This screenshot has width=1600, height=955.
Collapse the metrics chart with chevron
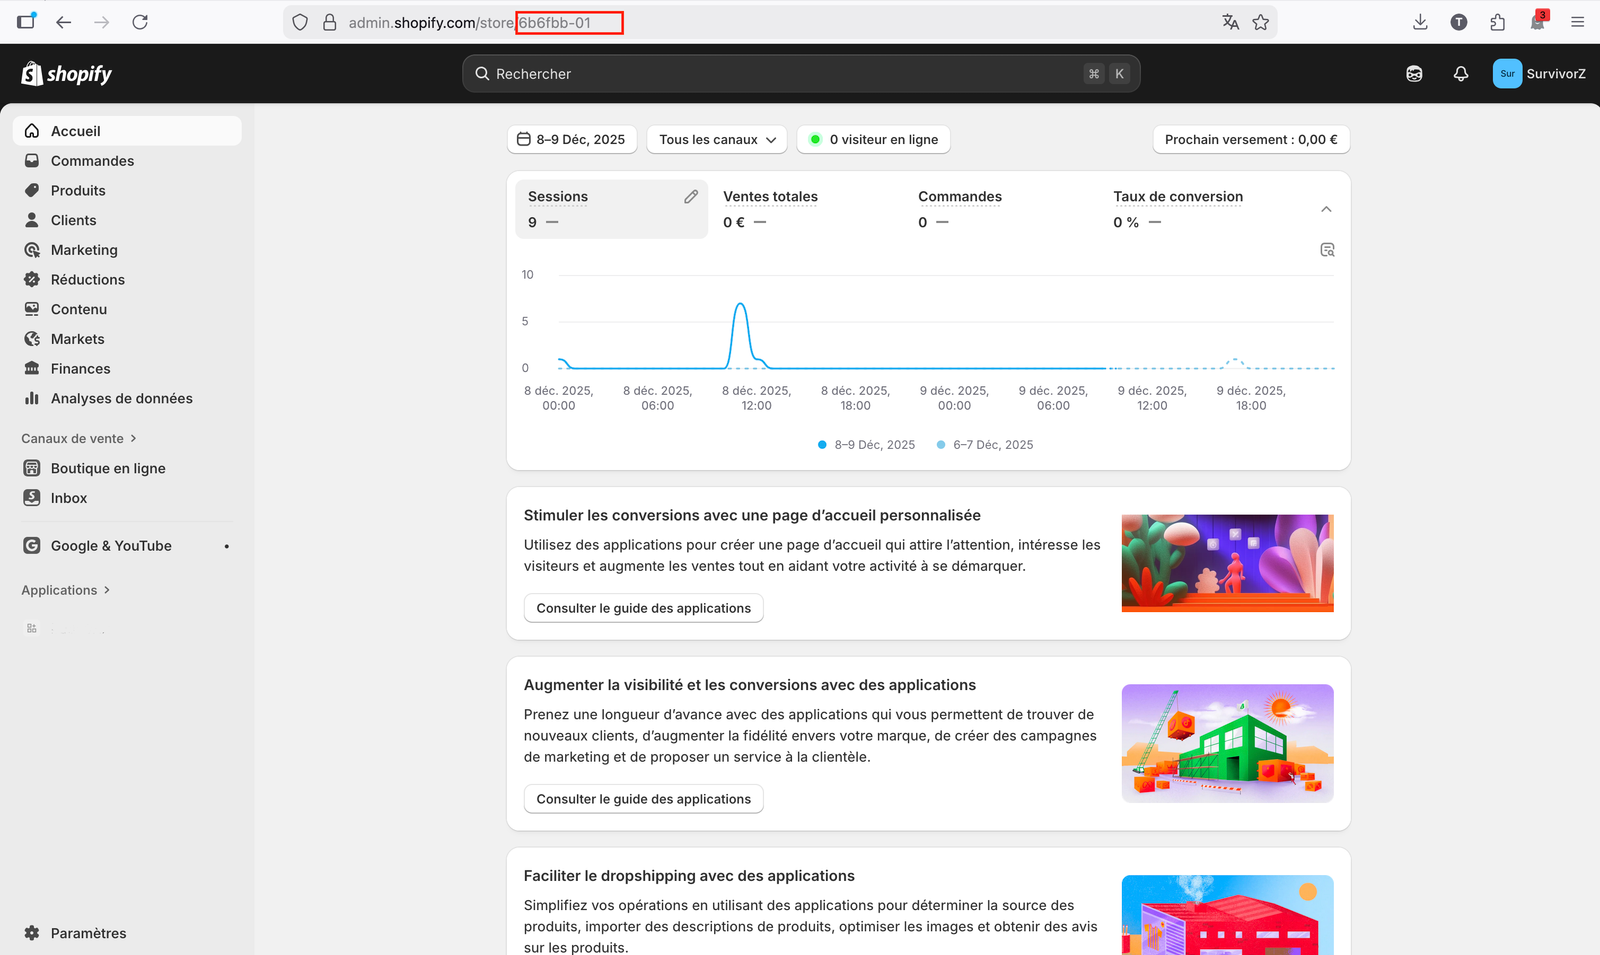pyautogui.click(x=1326, y=209)
